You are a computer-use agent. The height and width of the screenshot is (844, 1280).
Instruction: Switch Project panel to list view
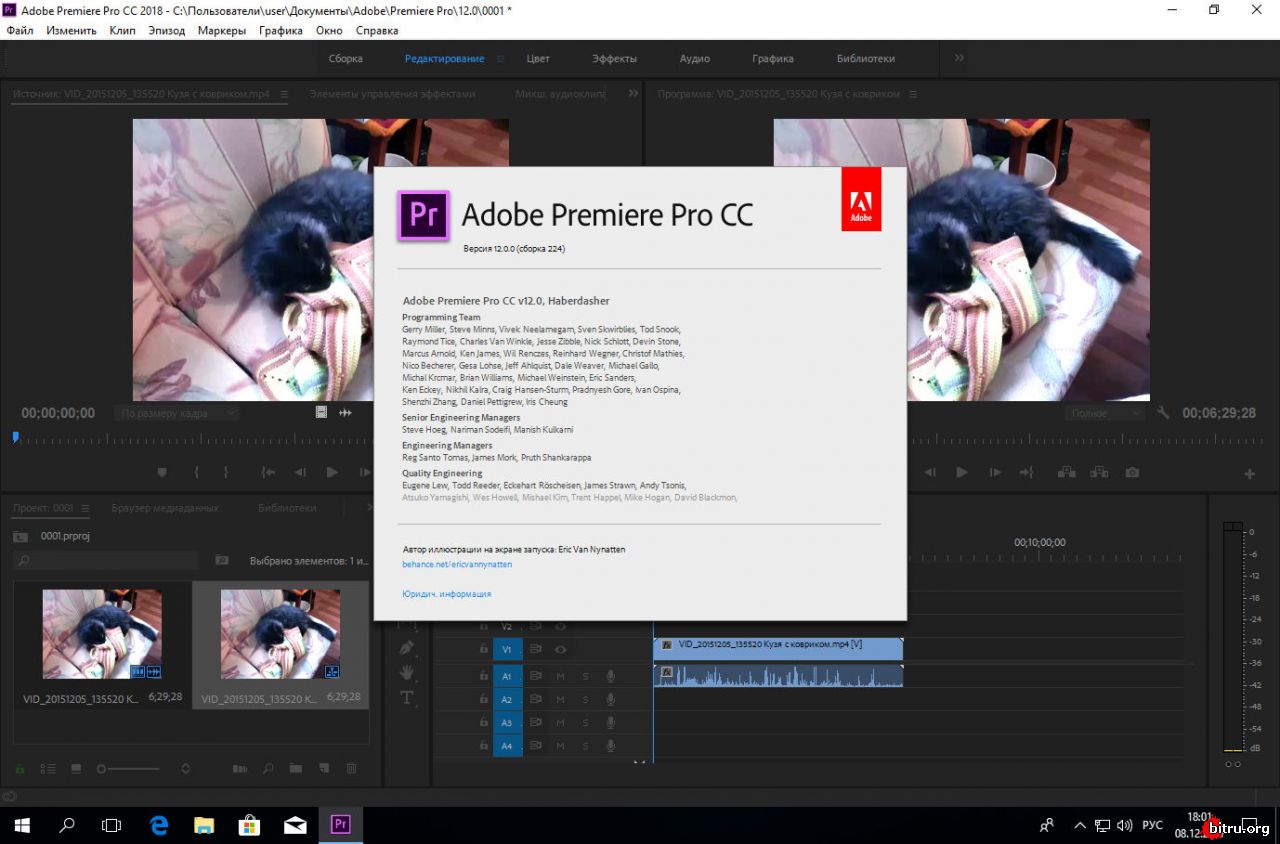(x=48, y=769)
